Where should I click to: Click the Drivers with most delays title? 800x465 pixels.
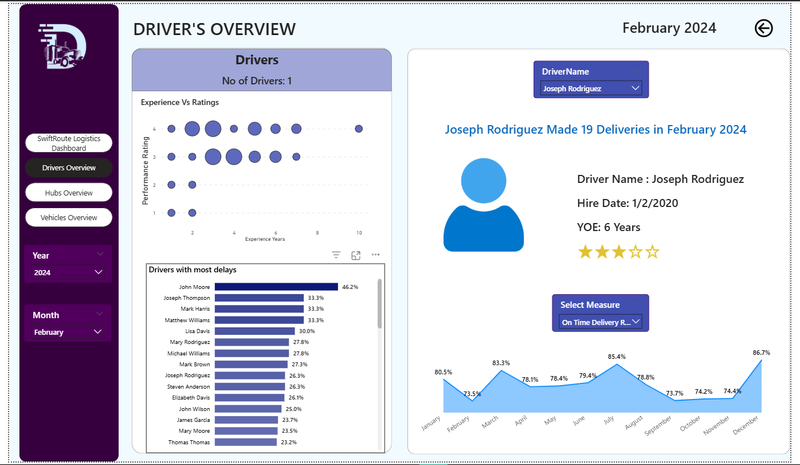coord(192,270)
